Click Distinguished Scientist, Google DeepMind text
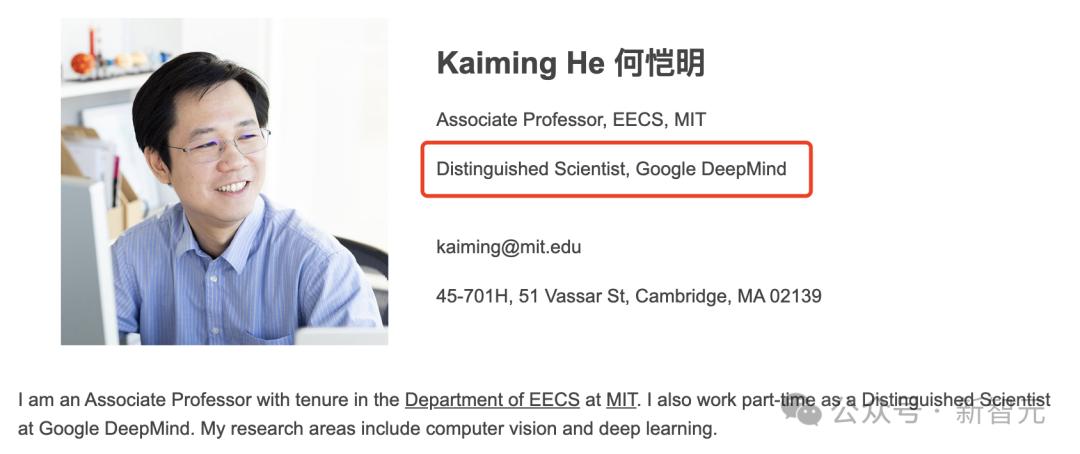1080x454 pixels. (611, 169)
